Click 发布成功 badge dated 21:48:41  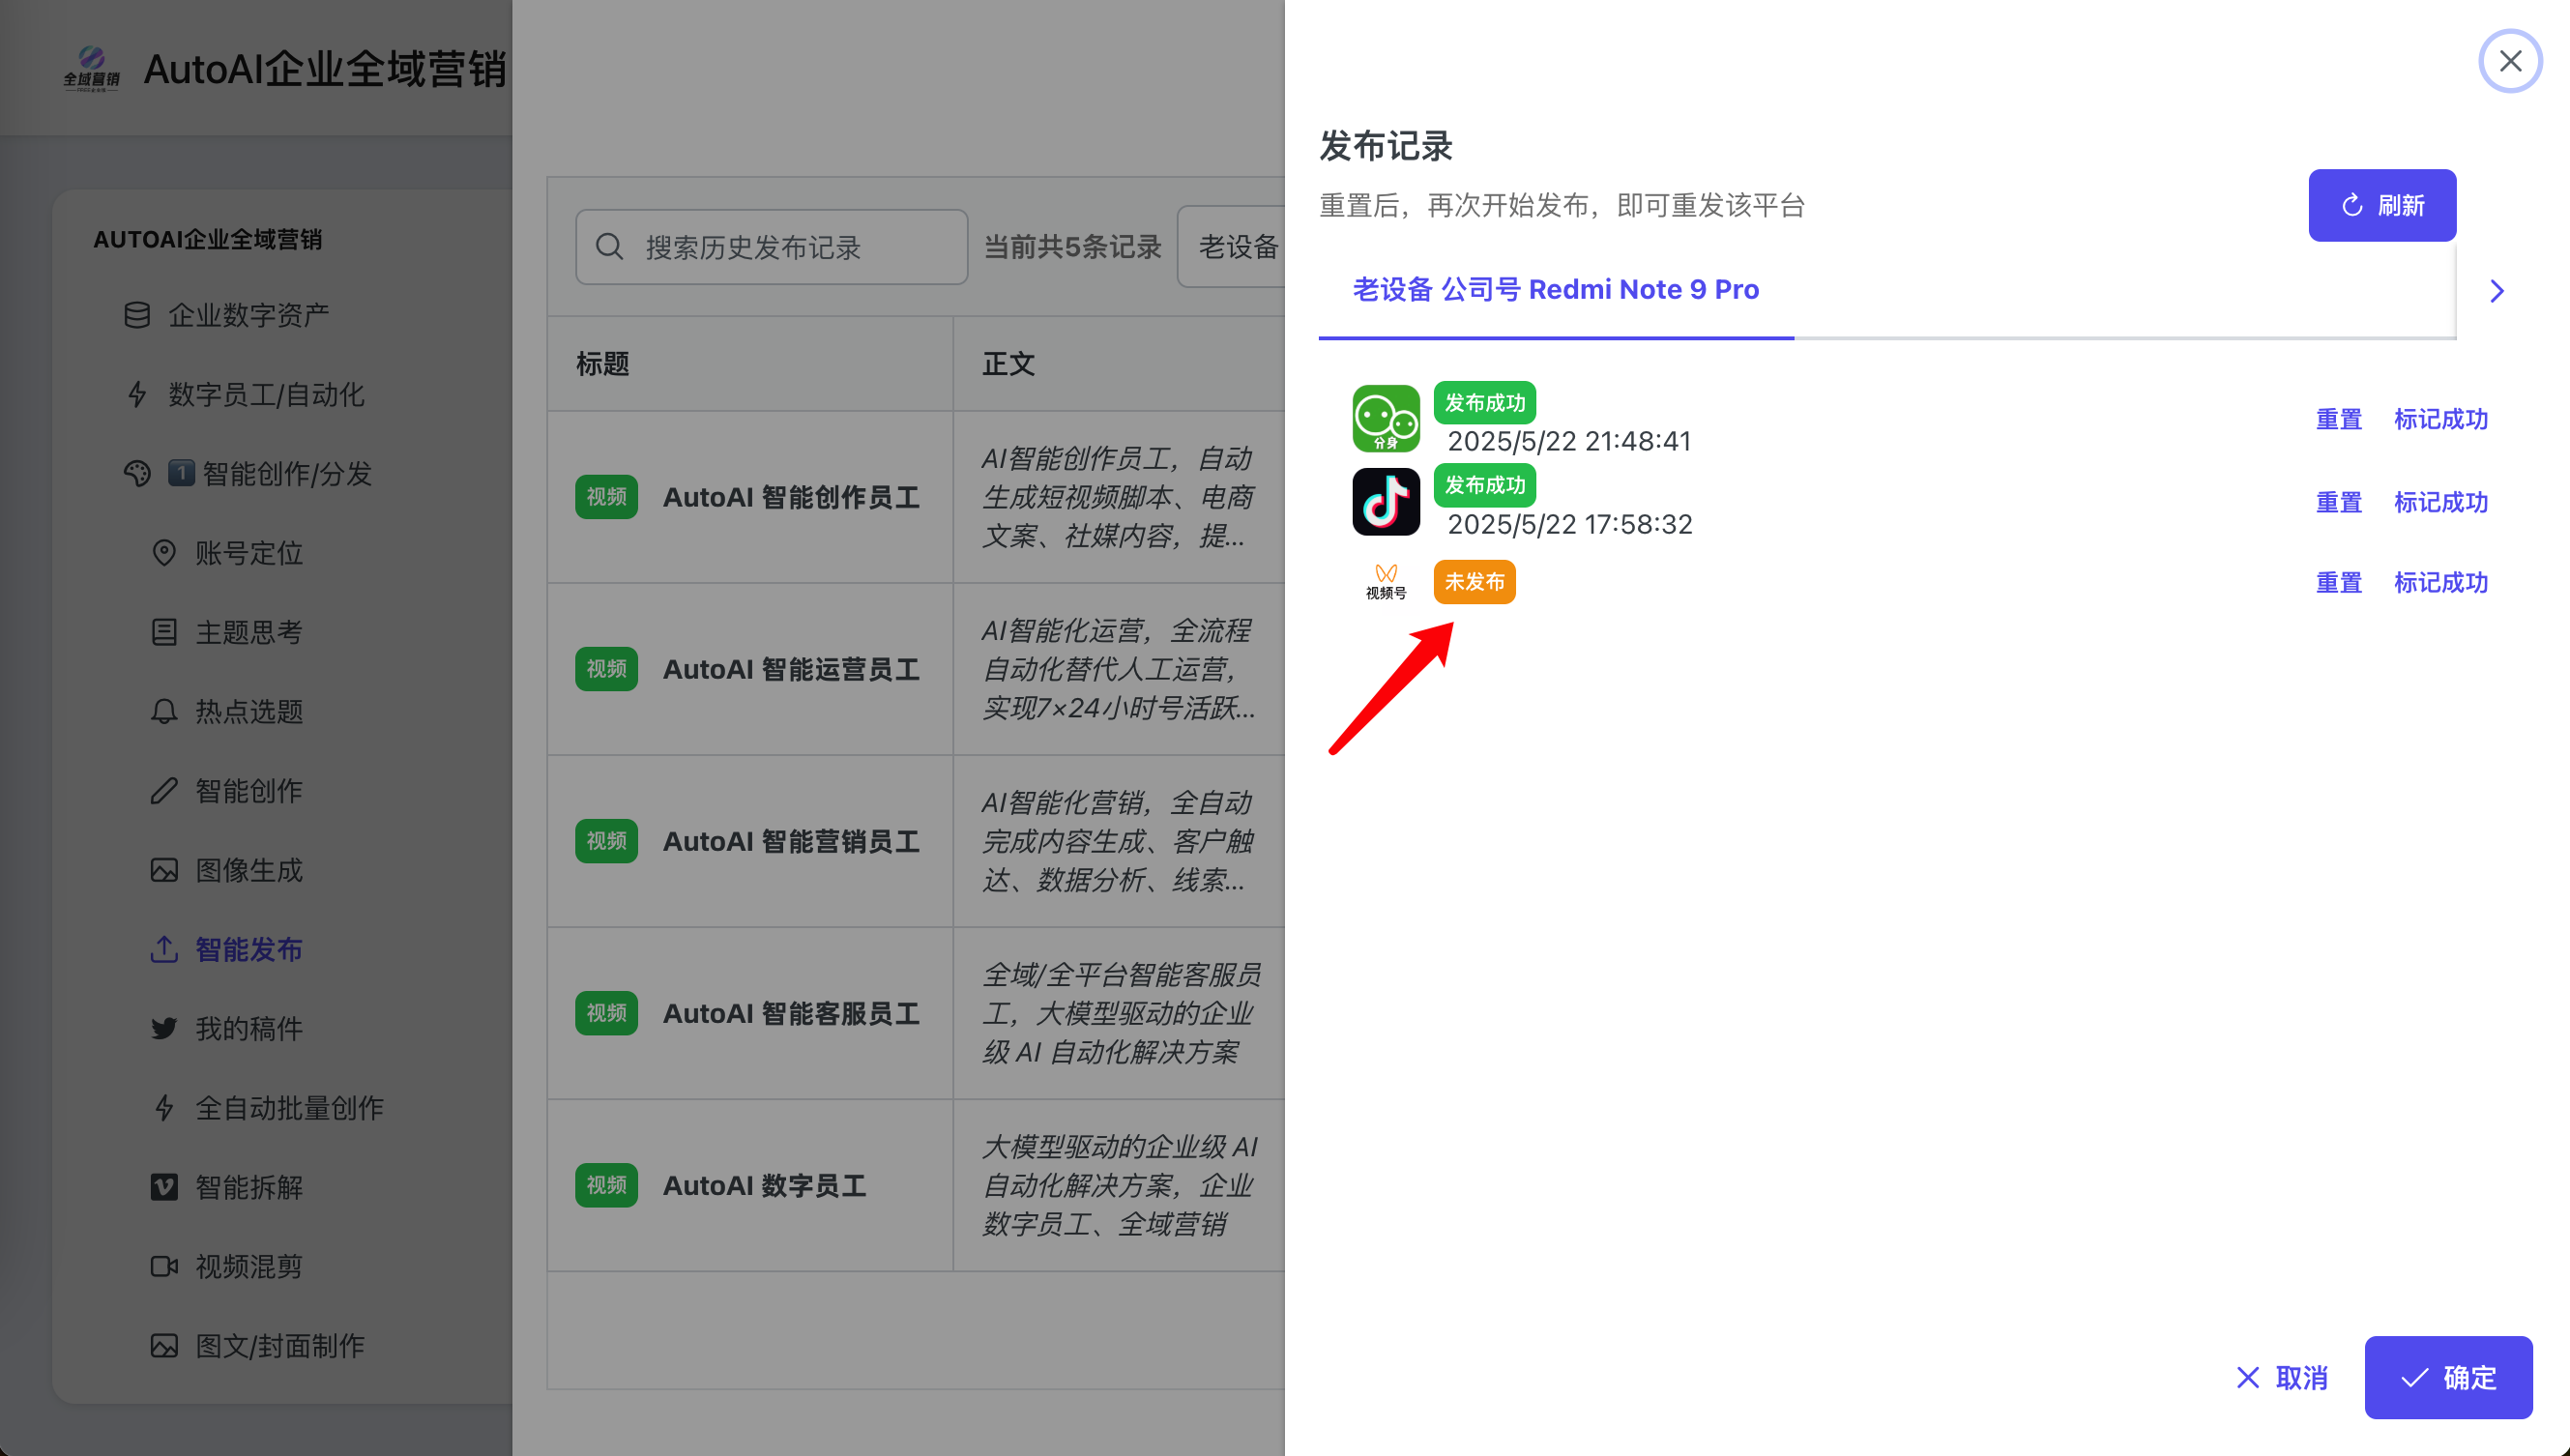1484,403
